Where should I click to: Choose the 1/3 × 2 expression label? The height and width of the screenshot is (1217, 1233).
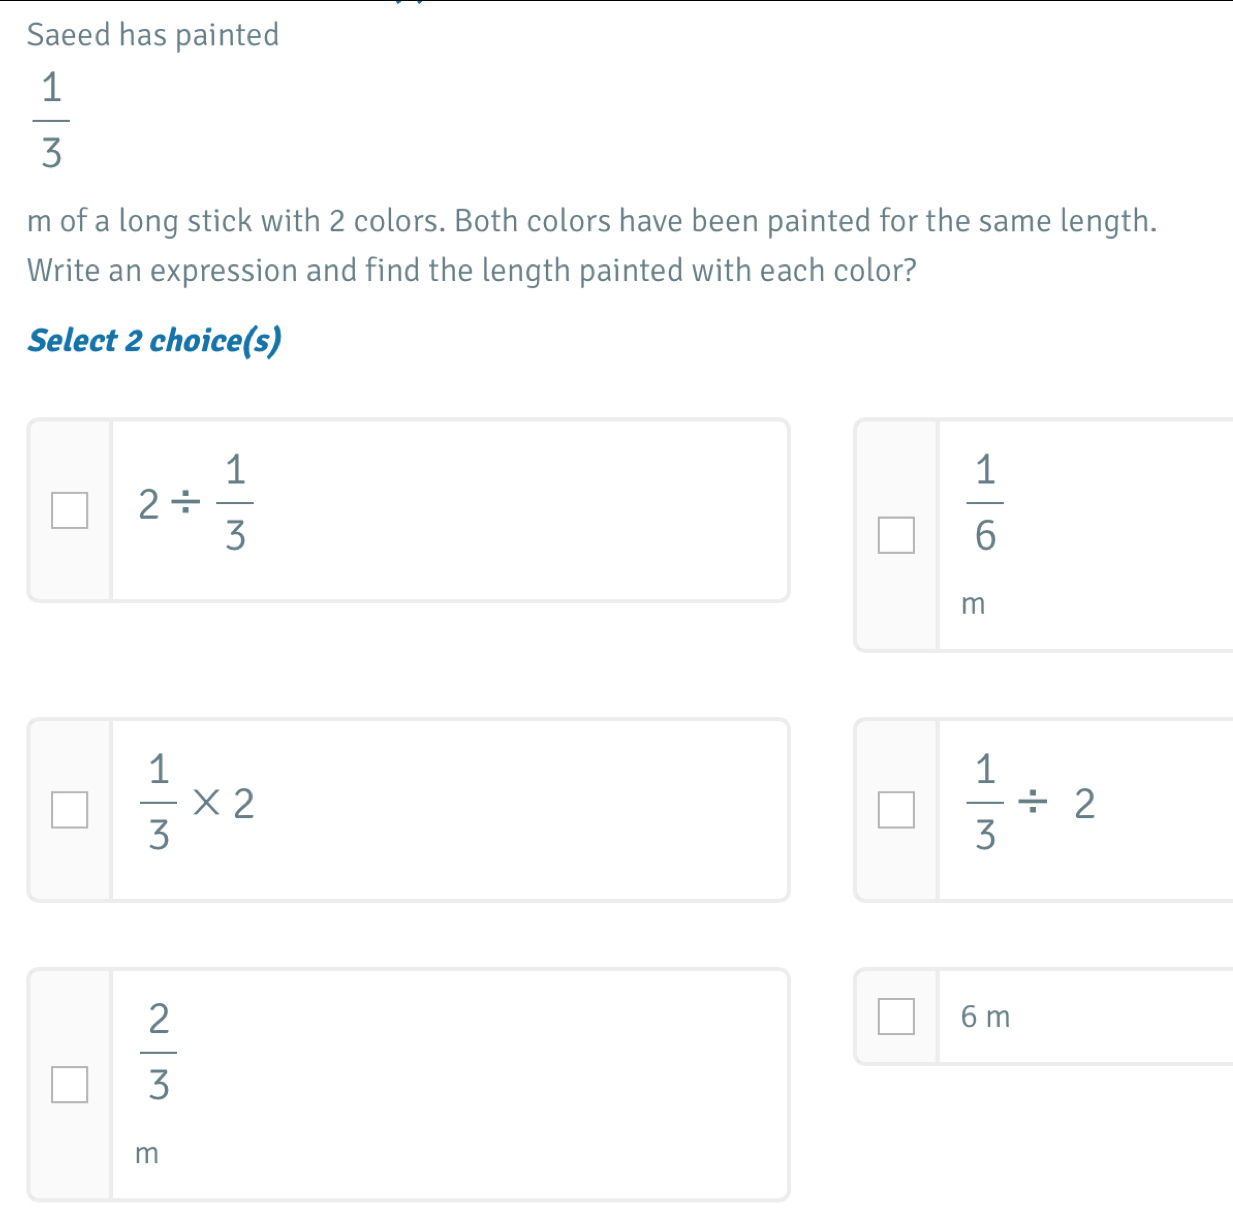coord(198,803)
